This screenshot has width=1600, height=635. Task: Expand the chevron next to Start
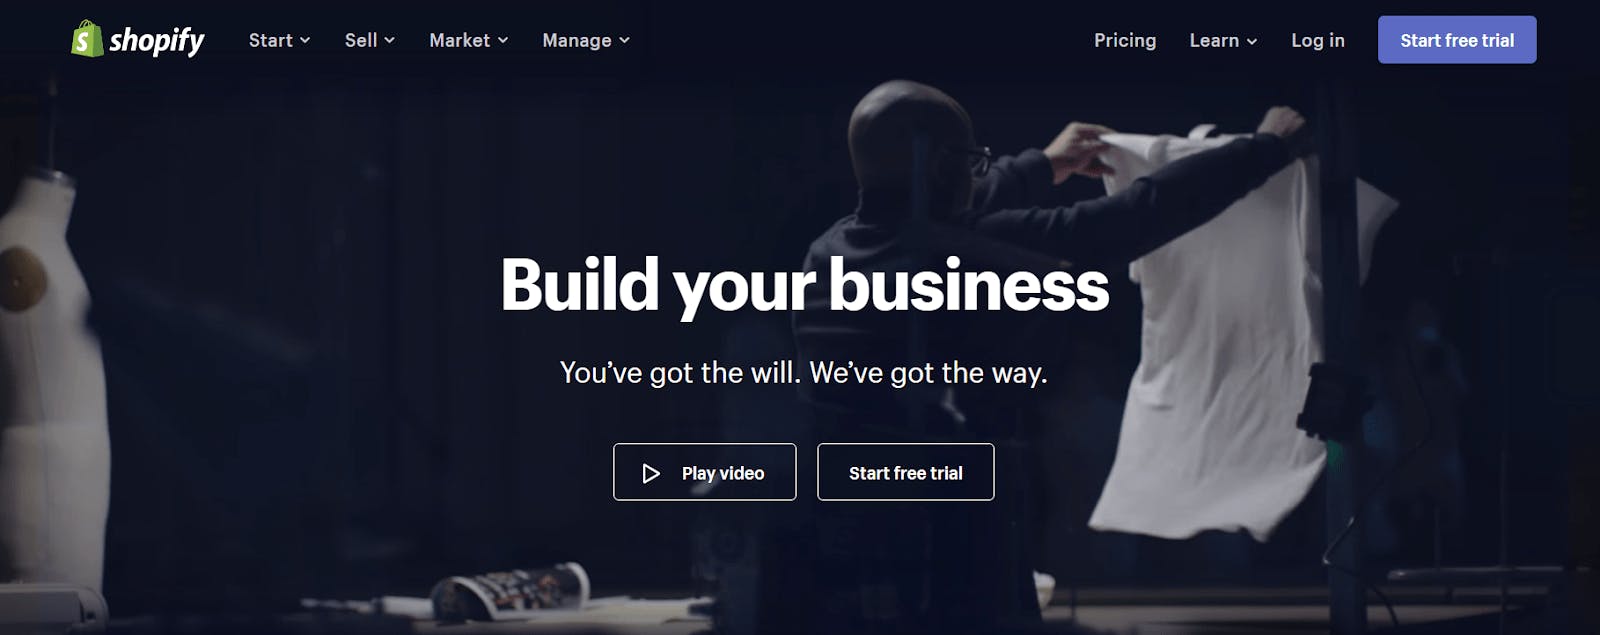tap(305, 40)
